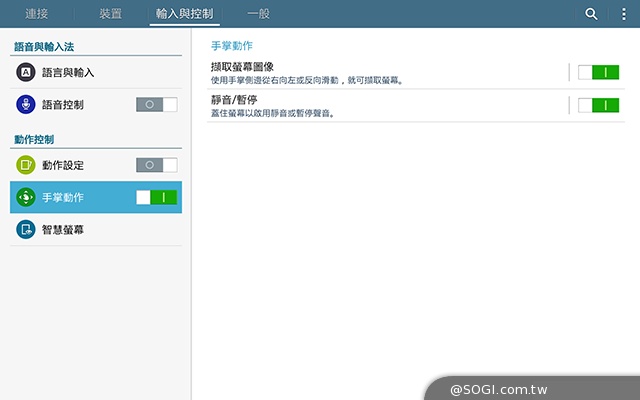Tap the 手掌動作 palm icon
The height and width of the screenshot is (400, 640).
pyautogui.click(x=26, y=198)
